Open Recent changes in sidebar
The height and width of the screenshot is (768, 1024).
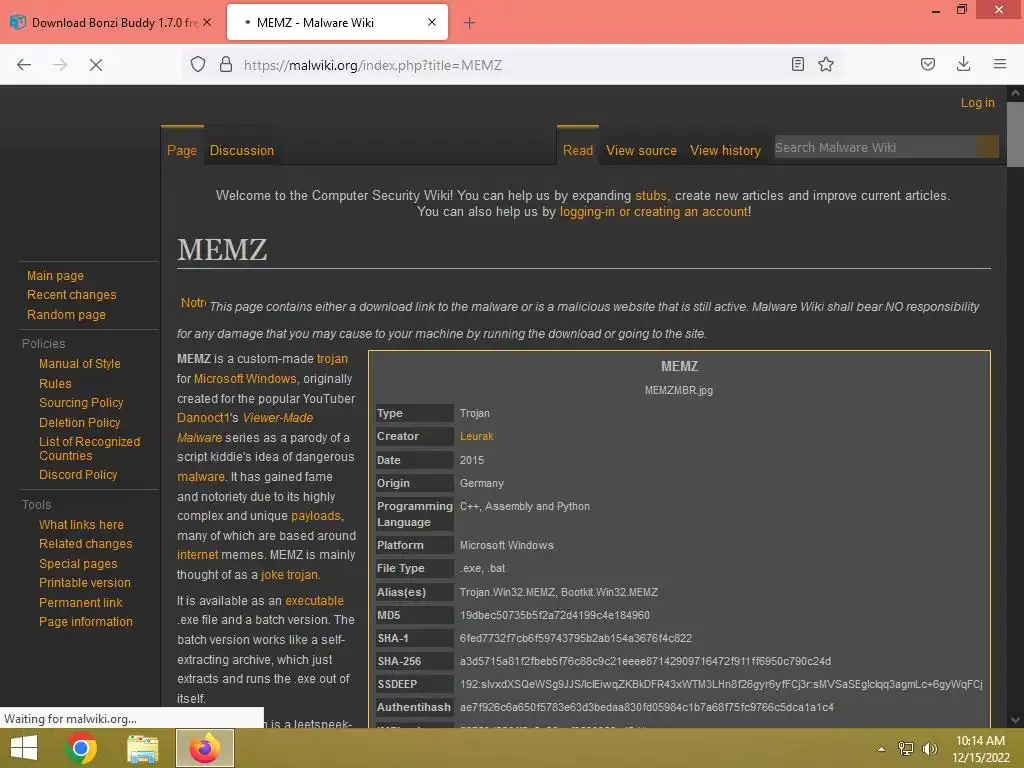coord(71,295)
